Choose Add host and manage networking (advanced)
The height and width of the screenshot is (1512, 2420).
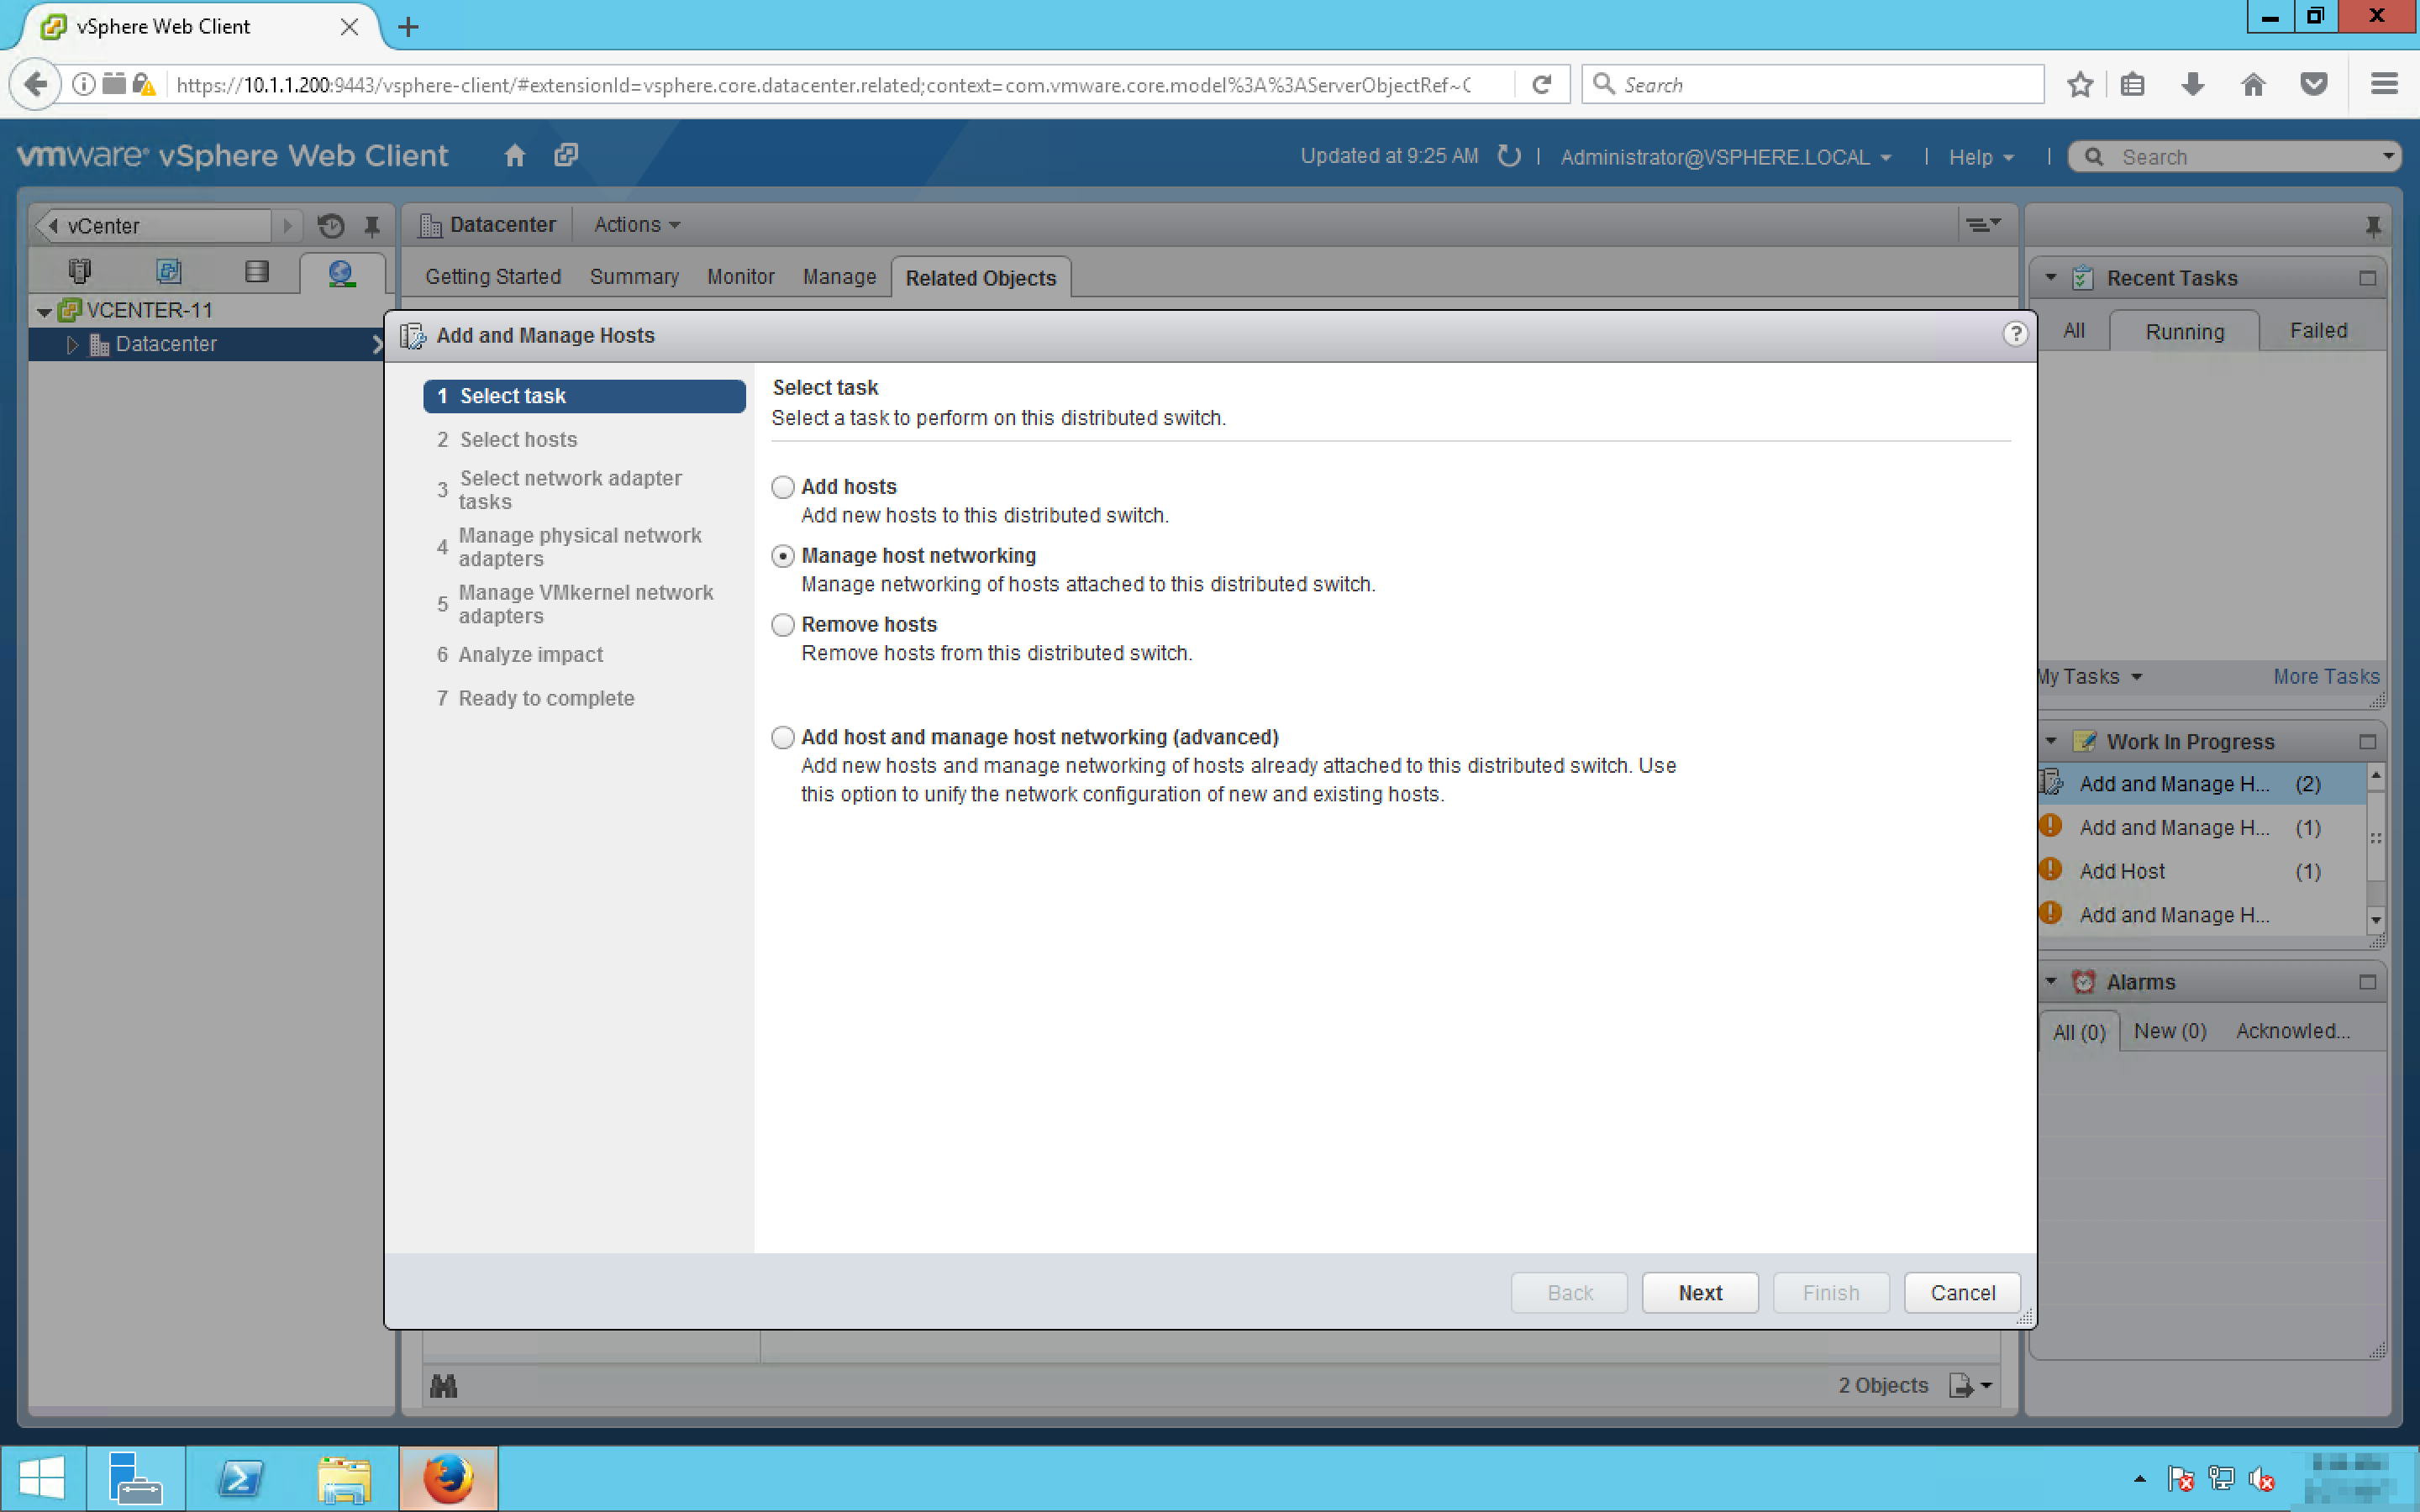(783, 737)
